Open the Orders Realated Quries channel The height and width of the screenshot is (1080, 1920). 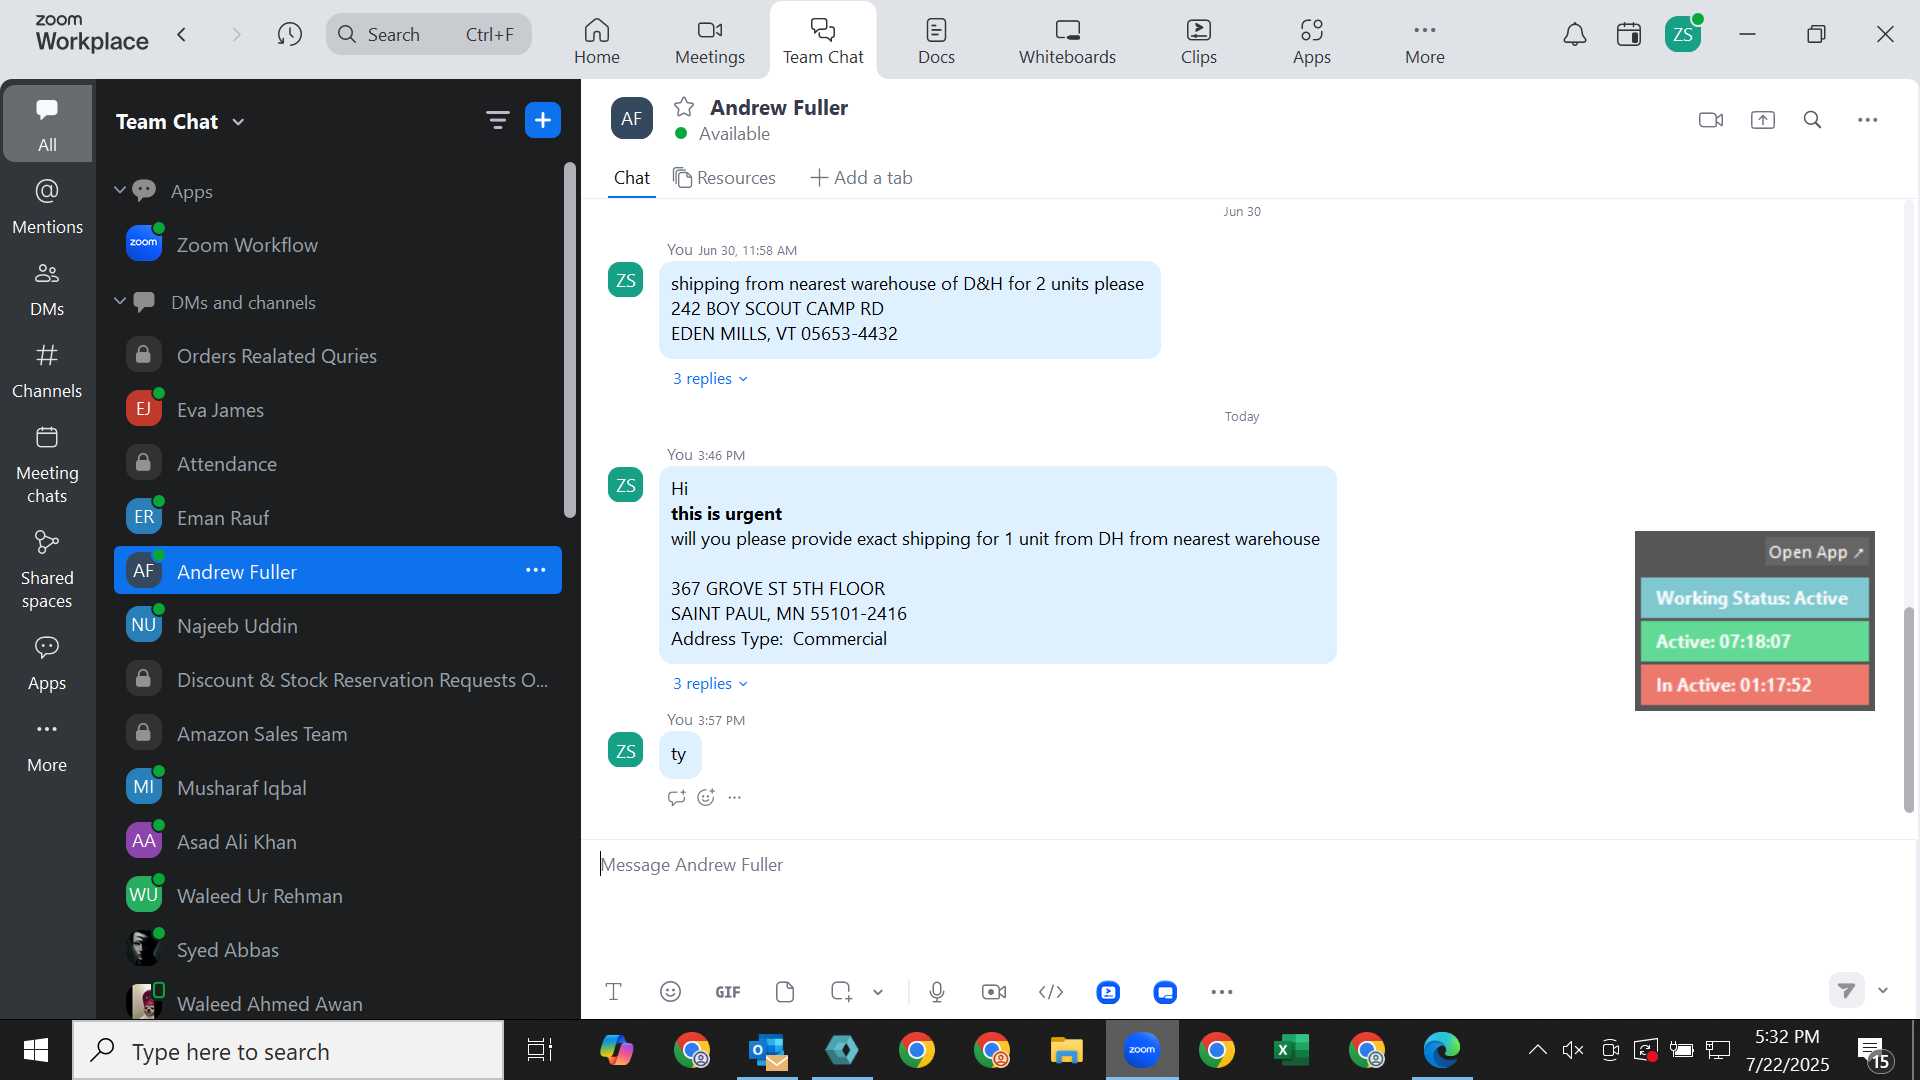click(x=338, y=356)
